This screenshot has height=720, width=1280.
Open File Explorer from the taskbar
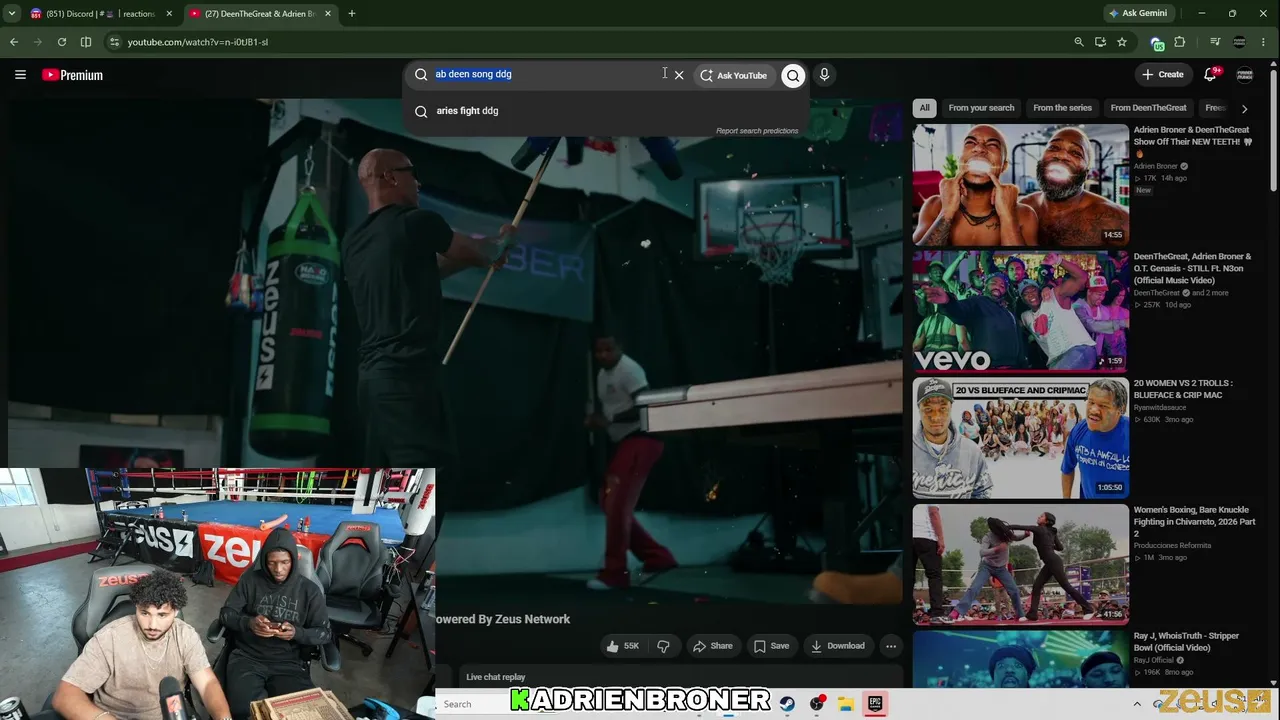click(845, 704)
